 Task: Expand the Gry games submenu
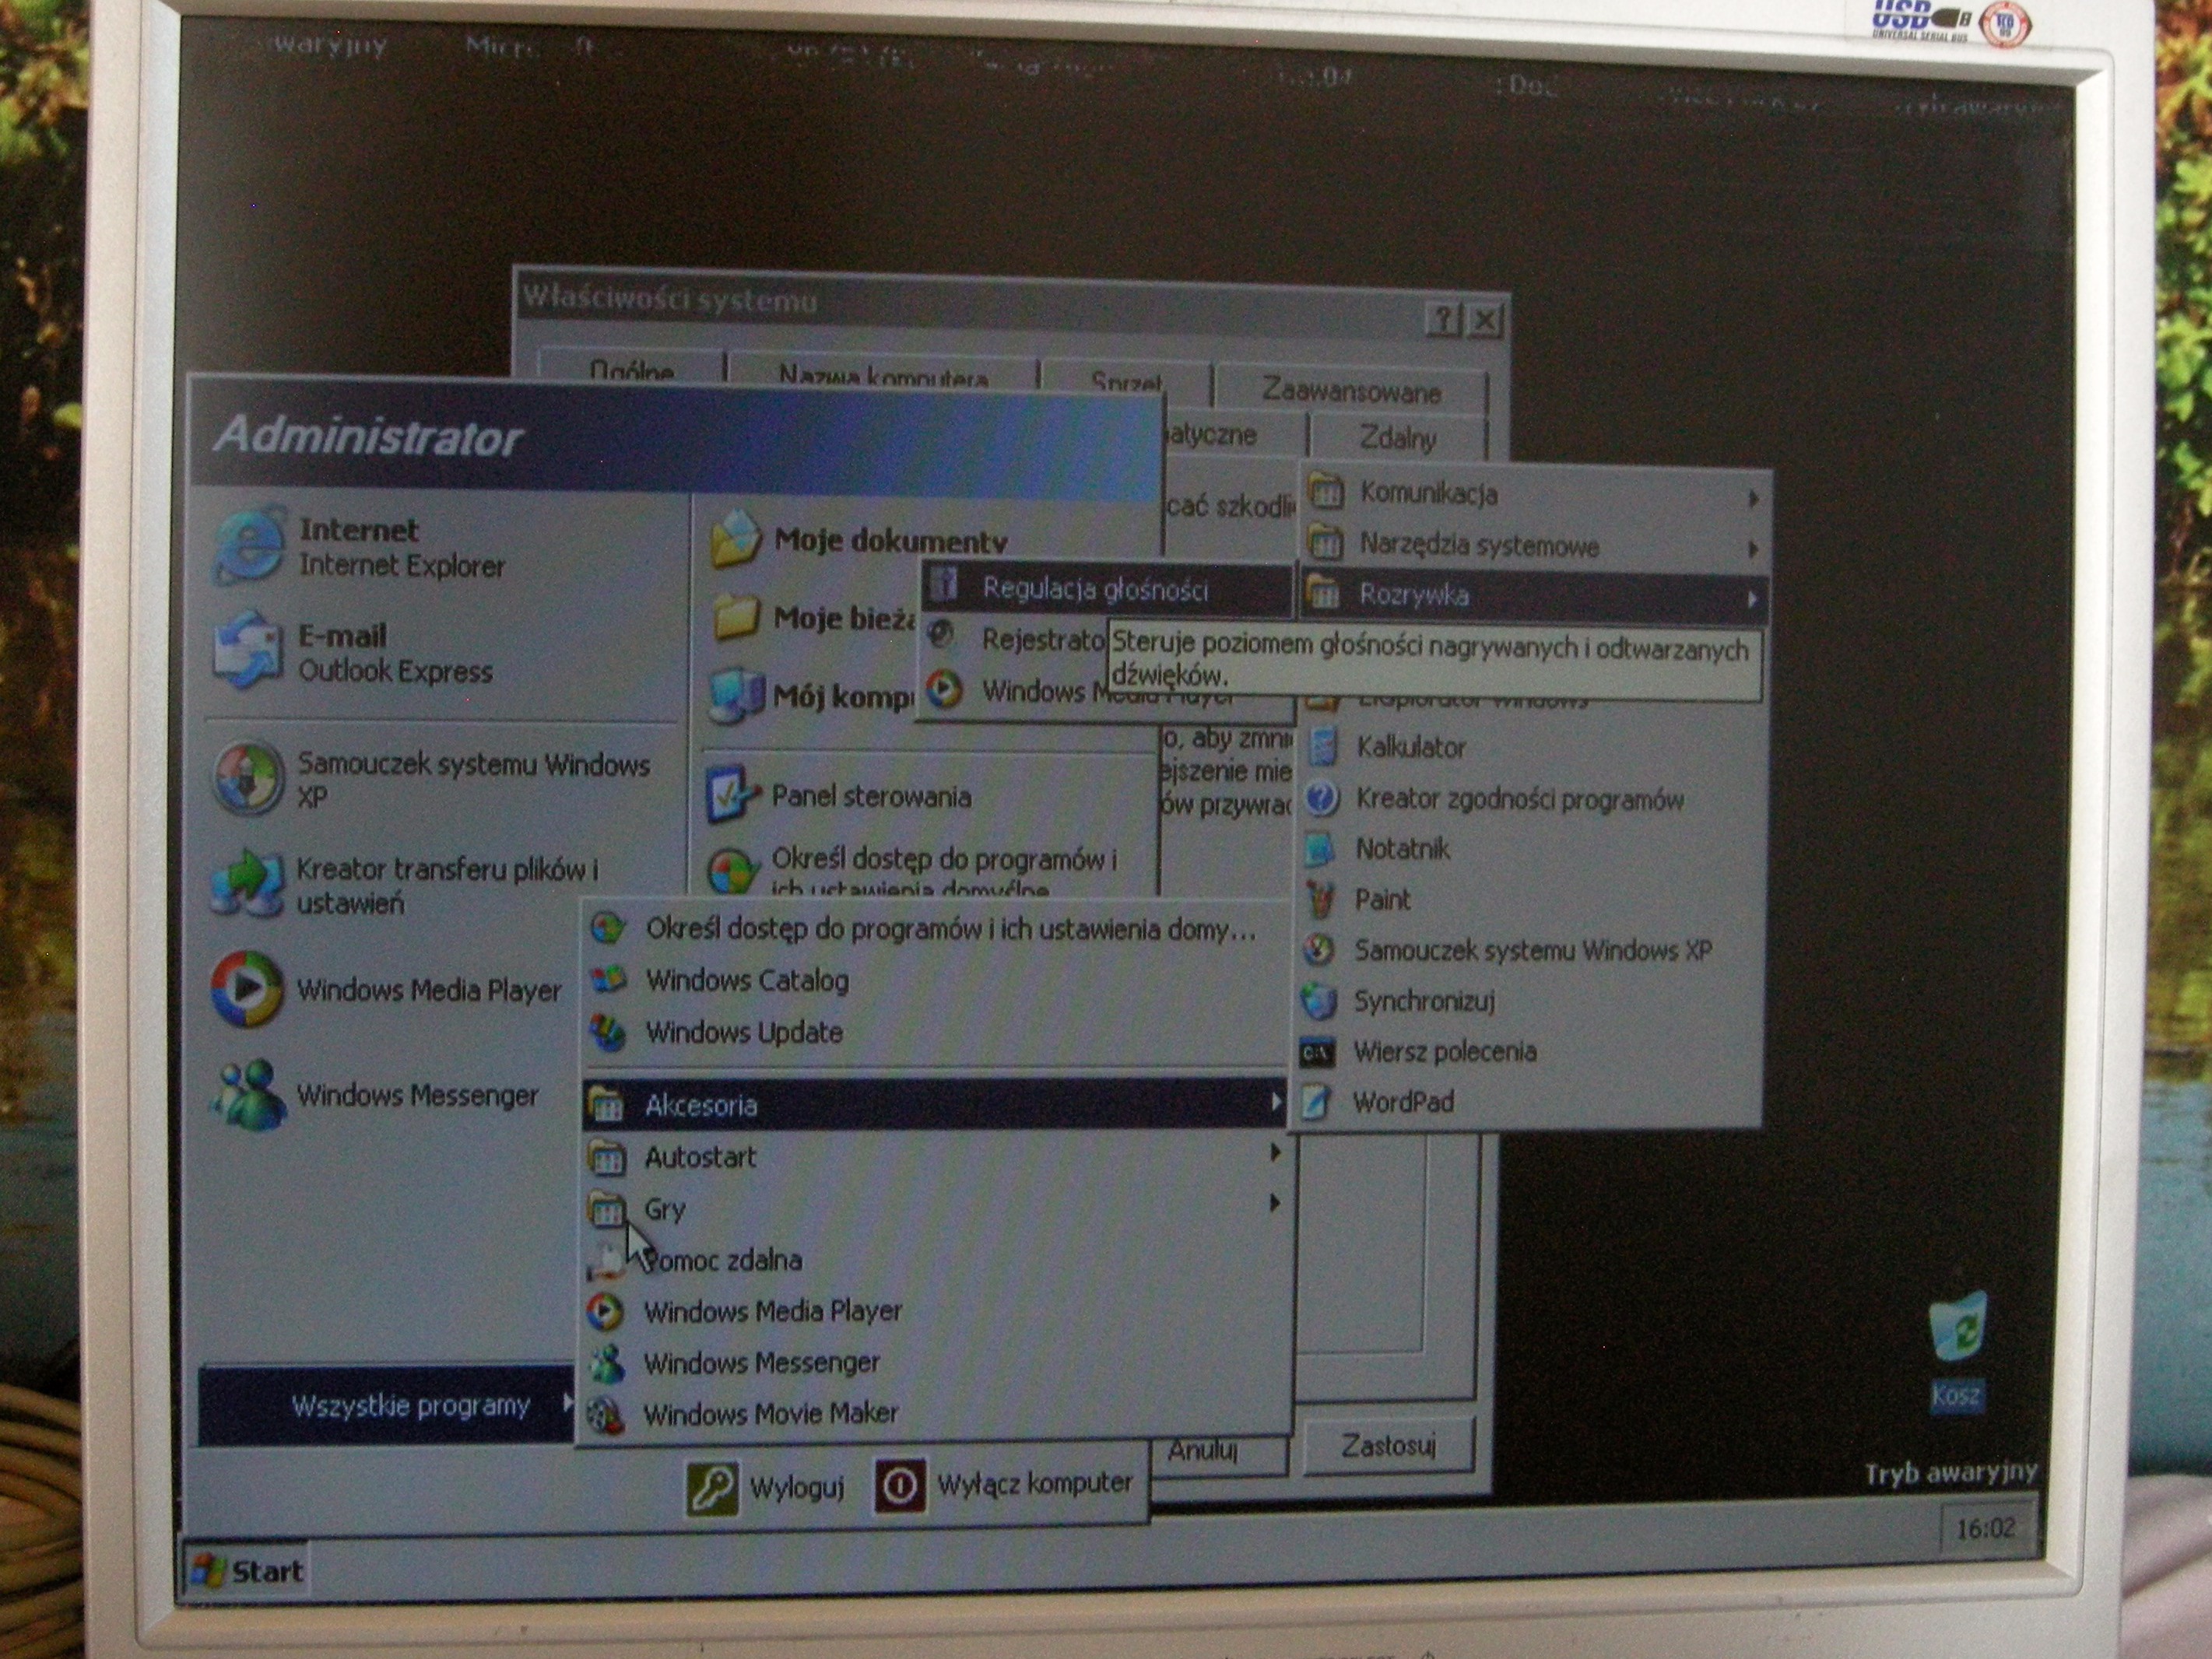pos(664,1209)
